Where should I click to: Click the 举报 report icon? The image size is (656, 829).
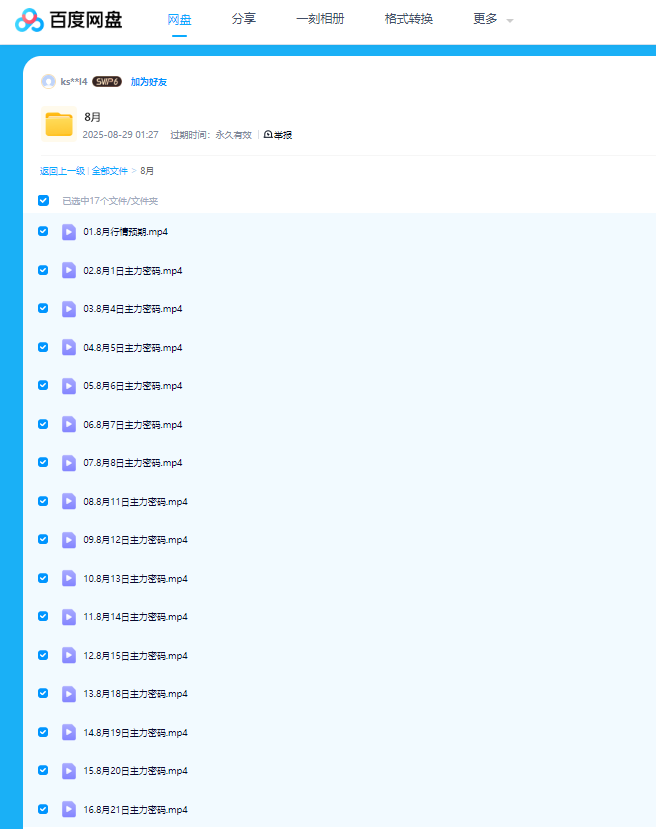pos(268,134)
